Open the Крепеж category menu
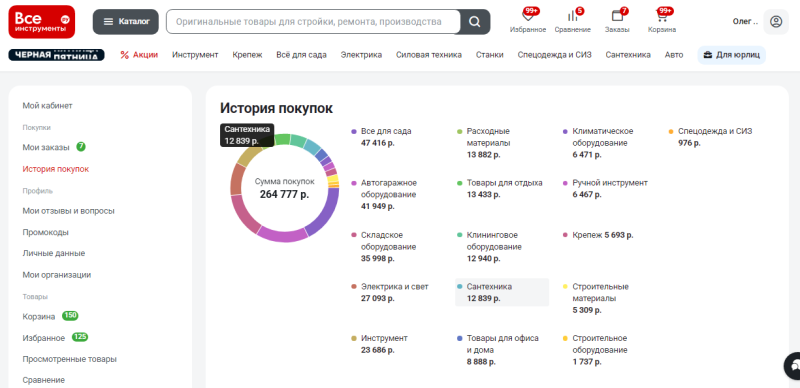 pos(247,55)
